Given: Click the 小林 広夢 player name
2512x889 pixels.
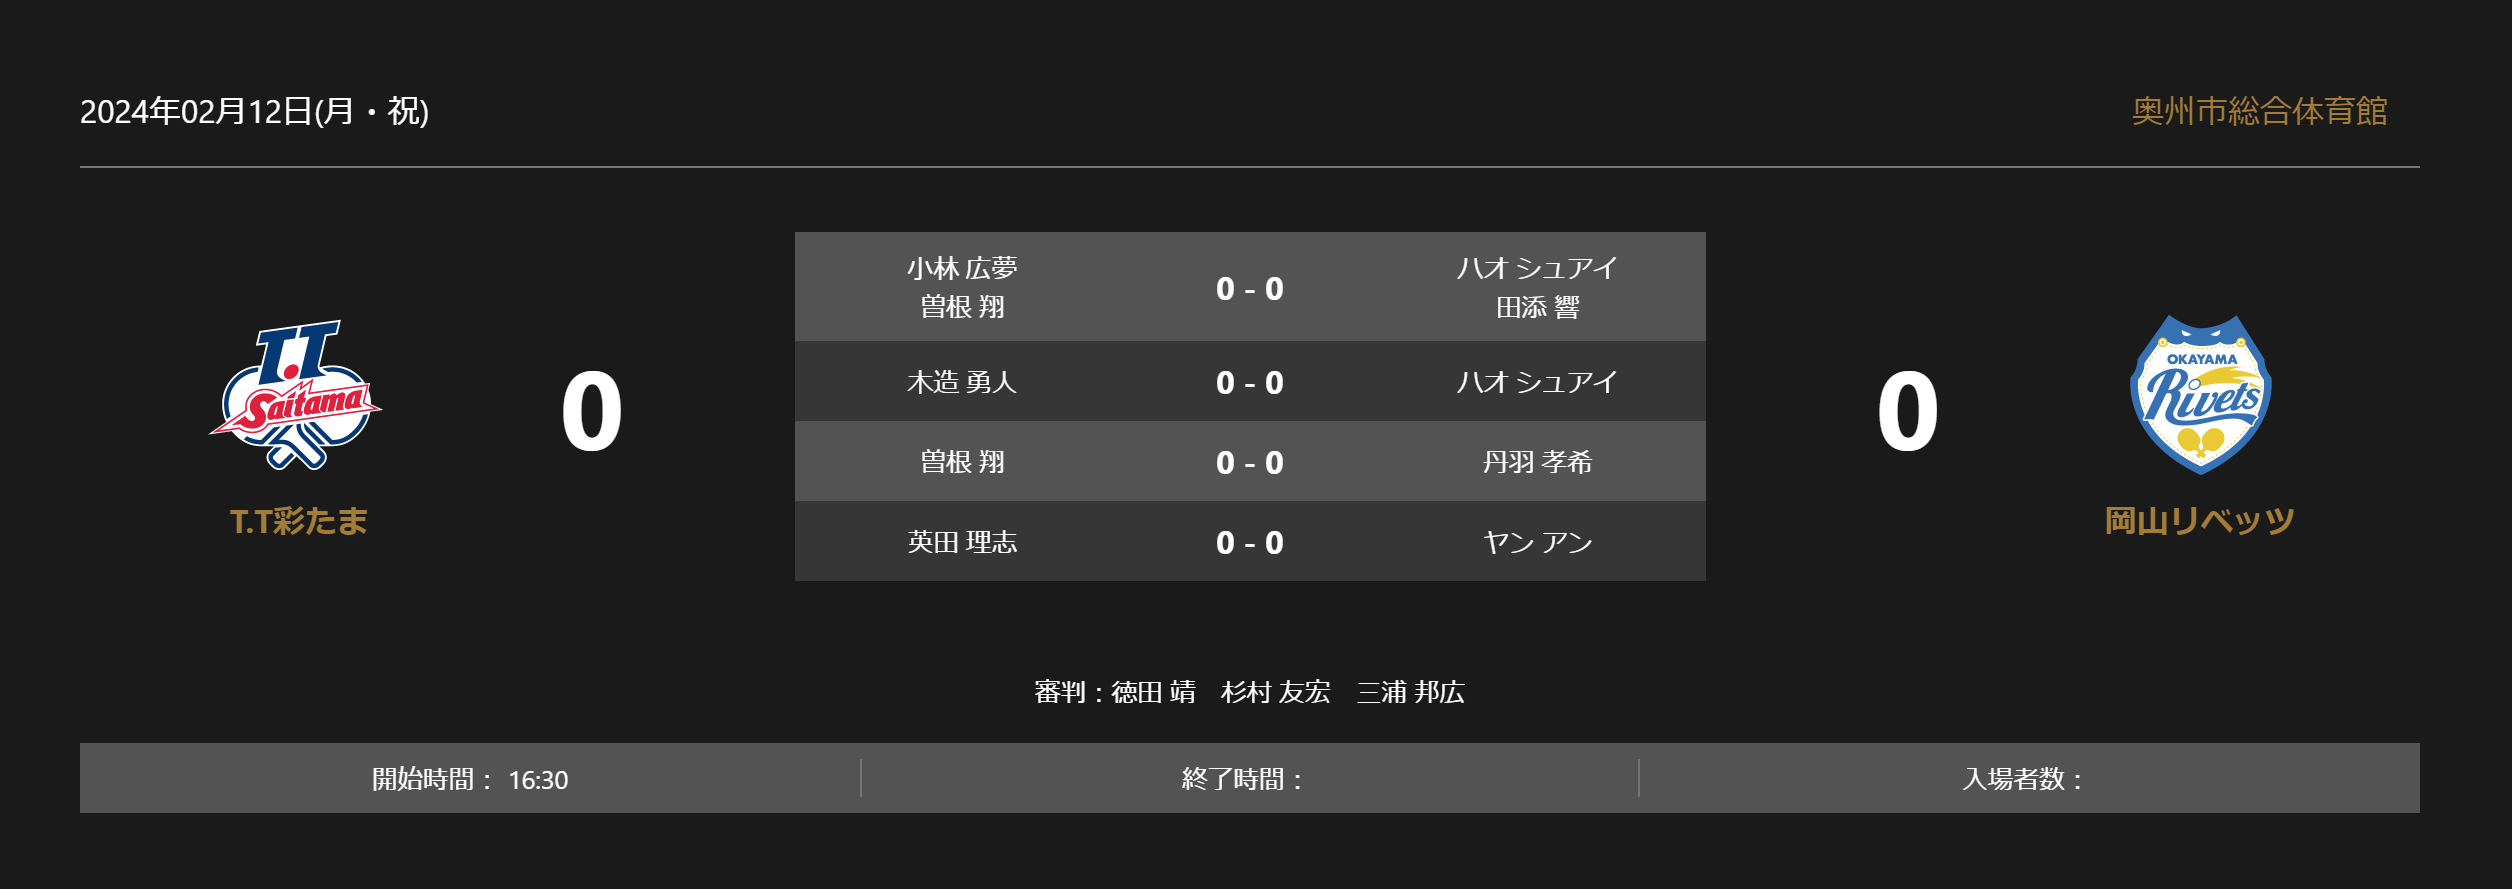Looking at the screenshot, I should click(x=962, y=268).
